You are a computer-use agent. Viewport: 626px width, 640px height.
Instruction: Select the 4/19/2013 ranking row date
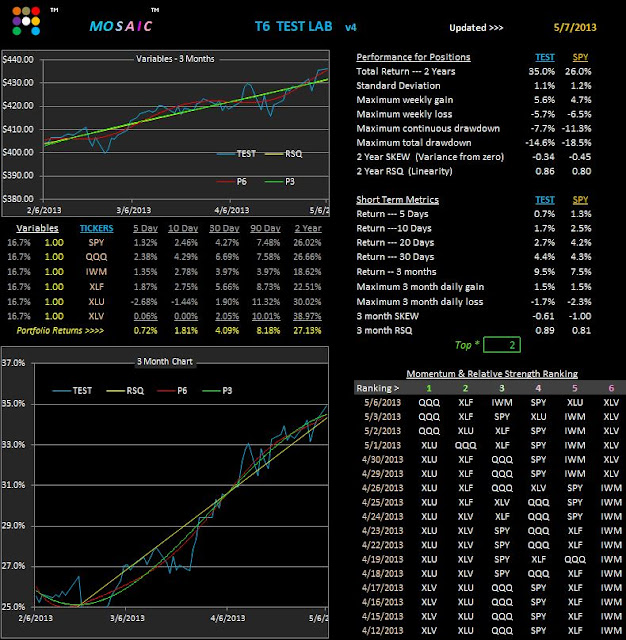(382, 559)
